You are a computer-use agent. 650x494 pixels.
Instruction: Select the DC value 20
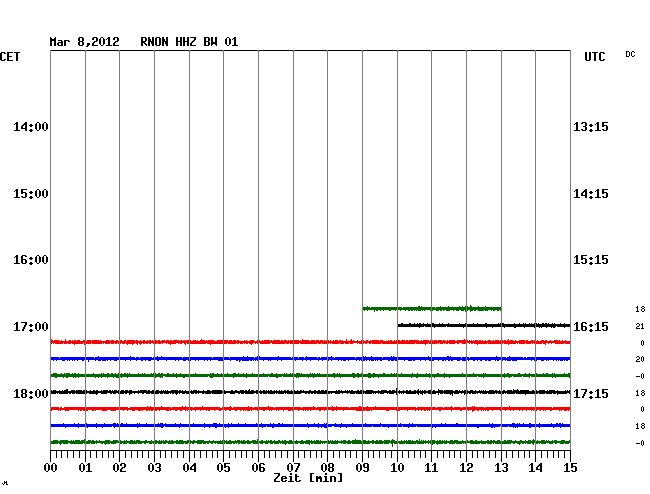click(640, 359)
